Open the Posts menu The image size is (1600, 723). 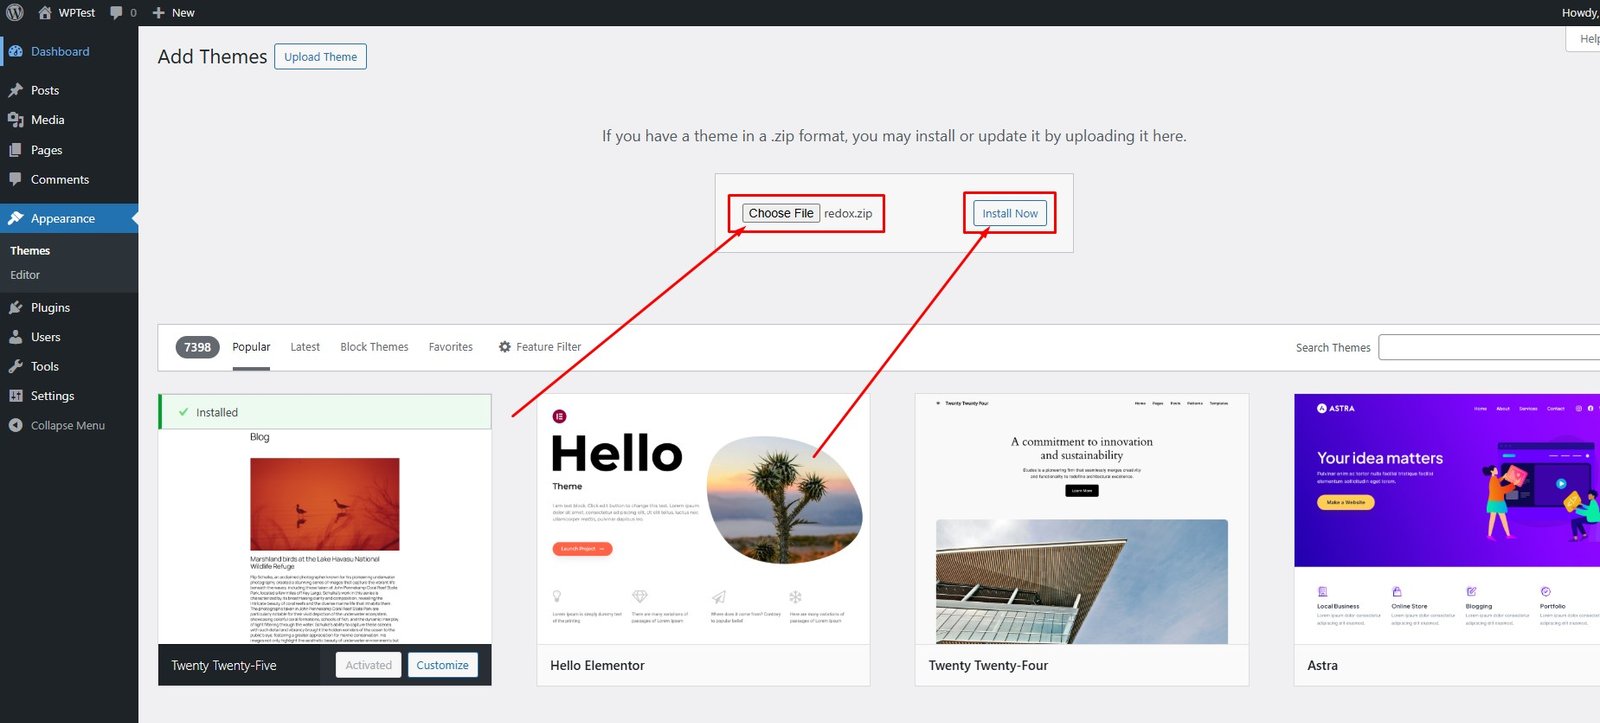tap(69, 90)
